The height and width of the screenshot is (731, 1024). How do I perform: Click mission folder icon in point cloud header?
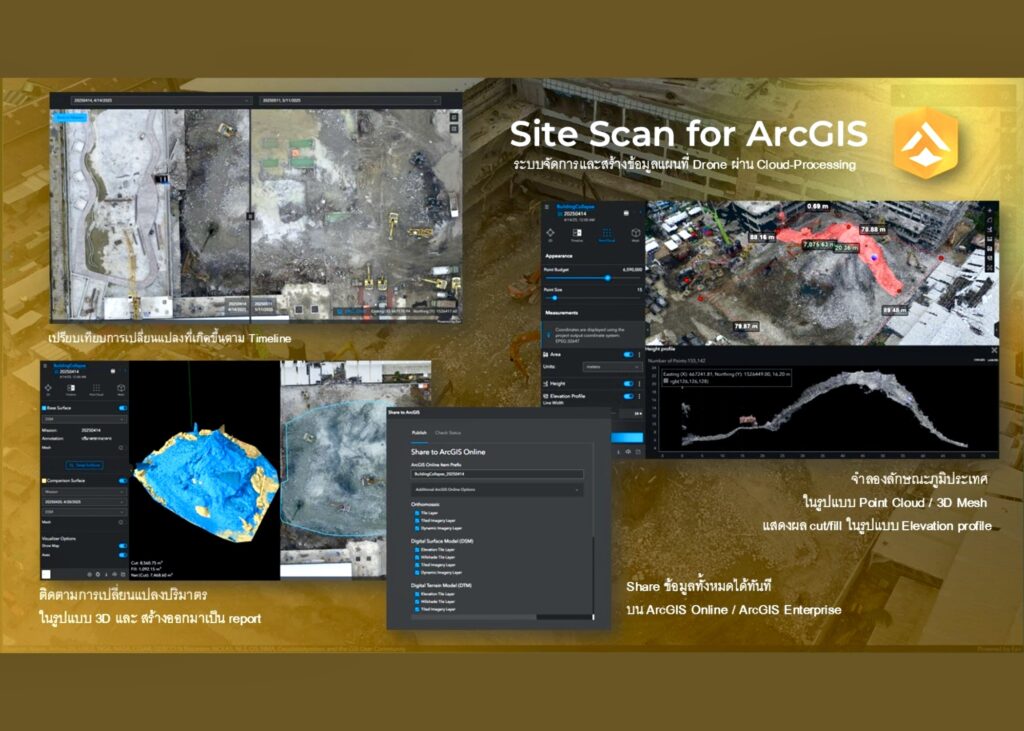click(x=626, y=214)
